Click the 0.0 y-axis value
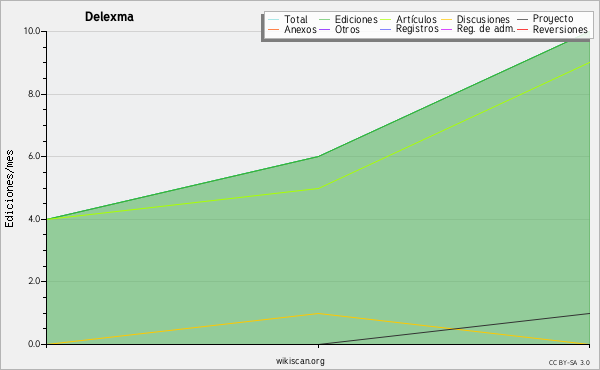 34,344
